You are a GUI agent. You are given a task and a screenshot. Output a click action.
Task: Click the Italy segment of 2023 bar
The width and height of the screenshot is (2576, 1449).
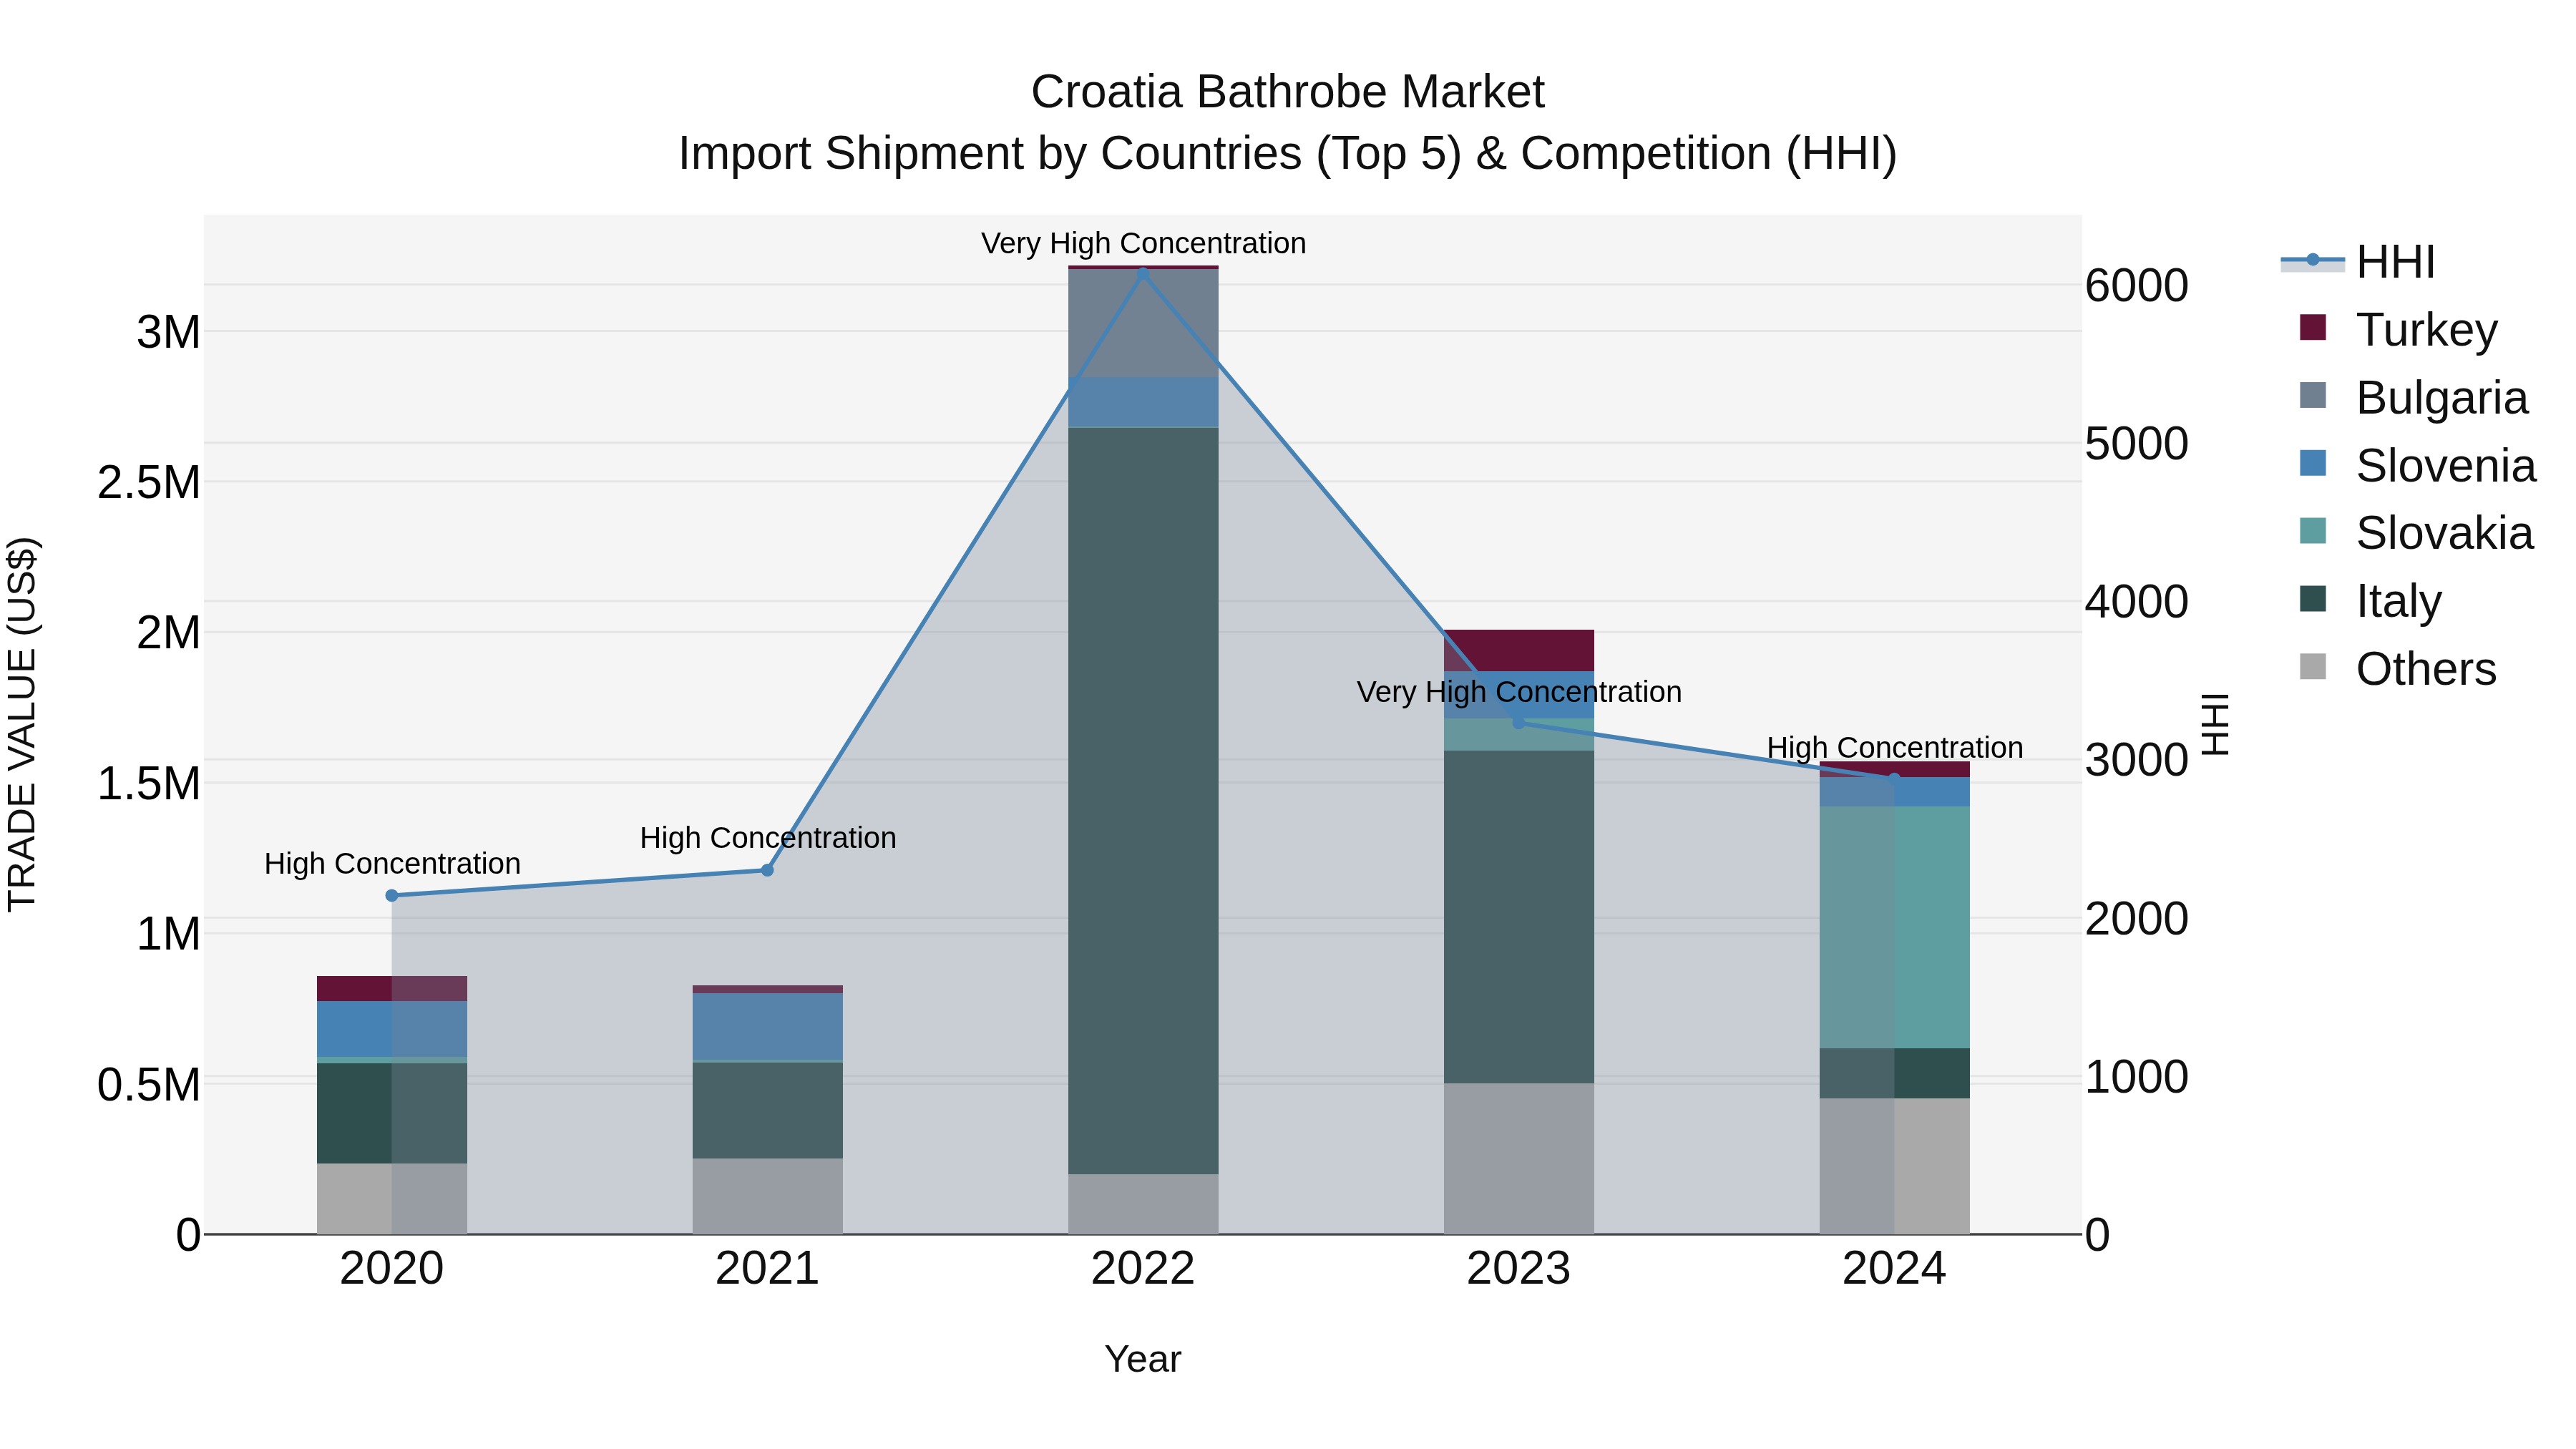coord(1519,917)
